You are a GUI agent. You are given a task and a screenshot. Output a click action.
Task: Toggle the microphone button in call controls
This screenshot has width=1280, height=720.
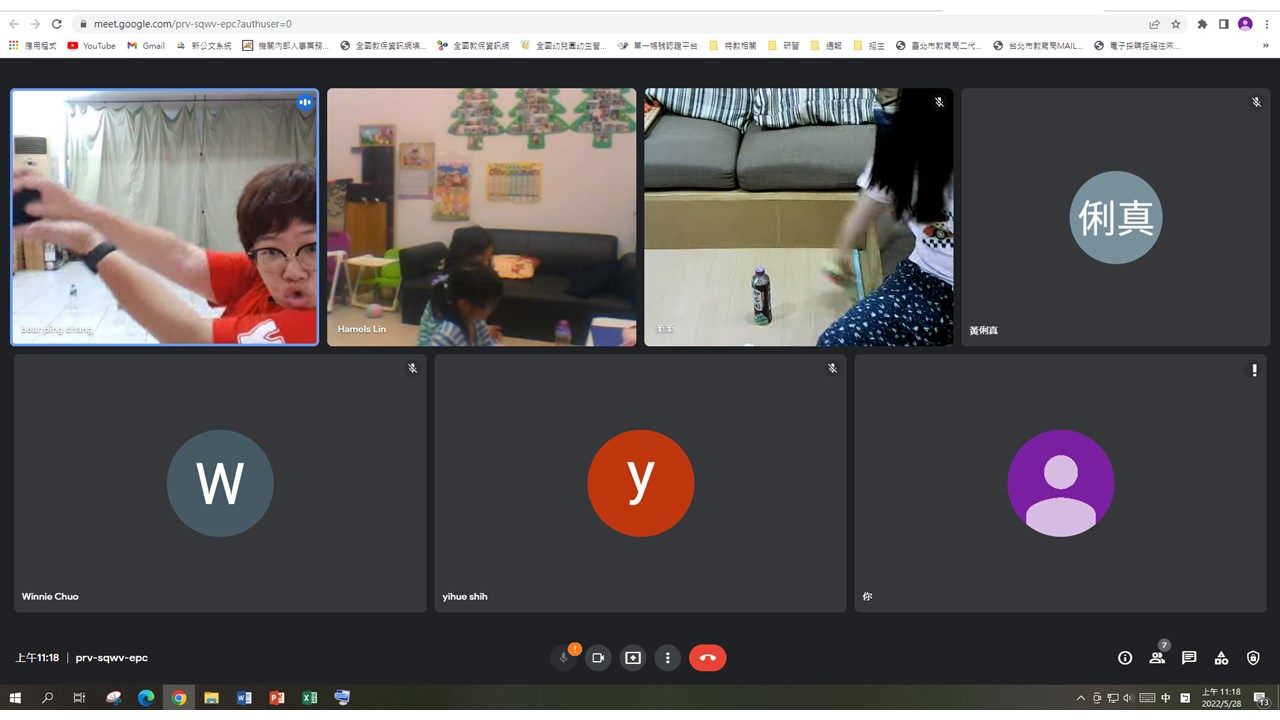564,658
